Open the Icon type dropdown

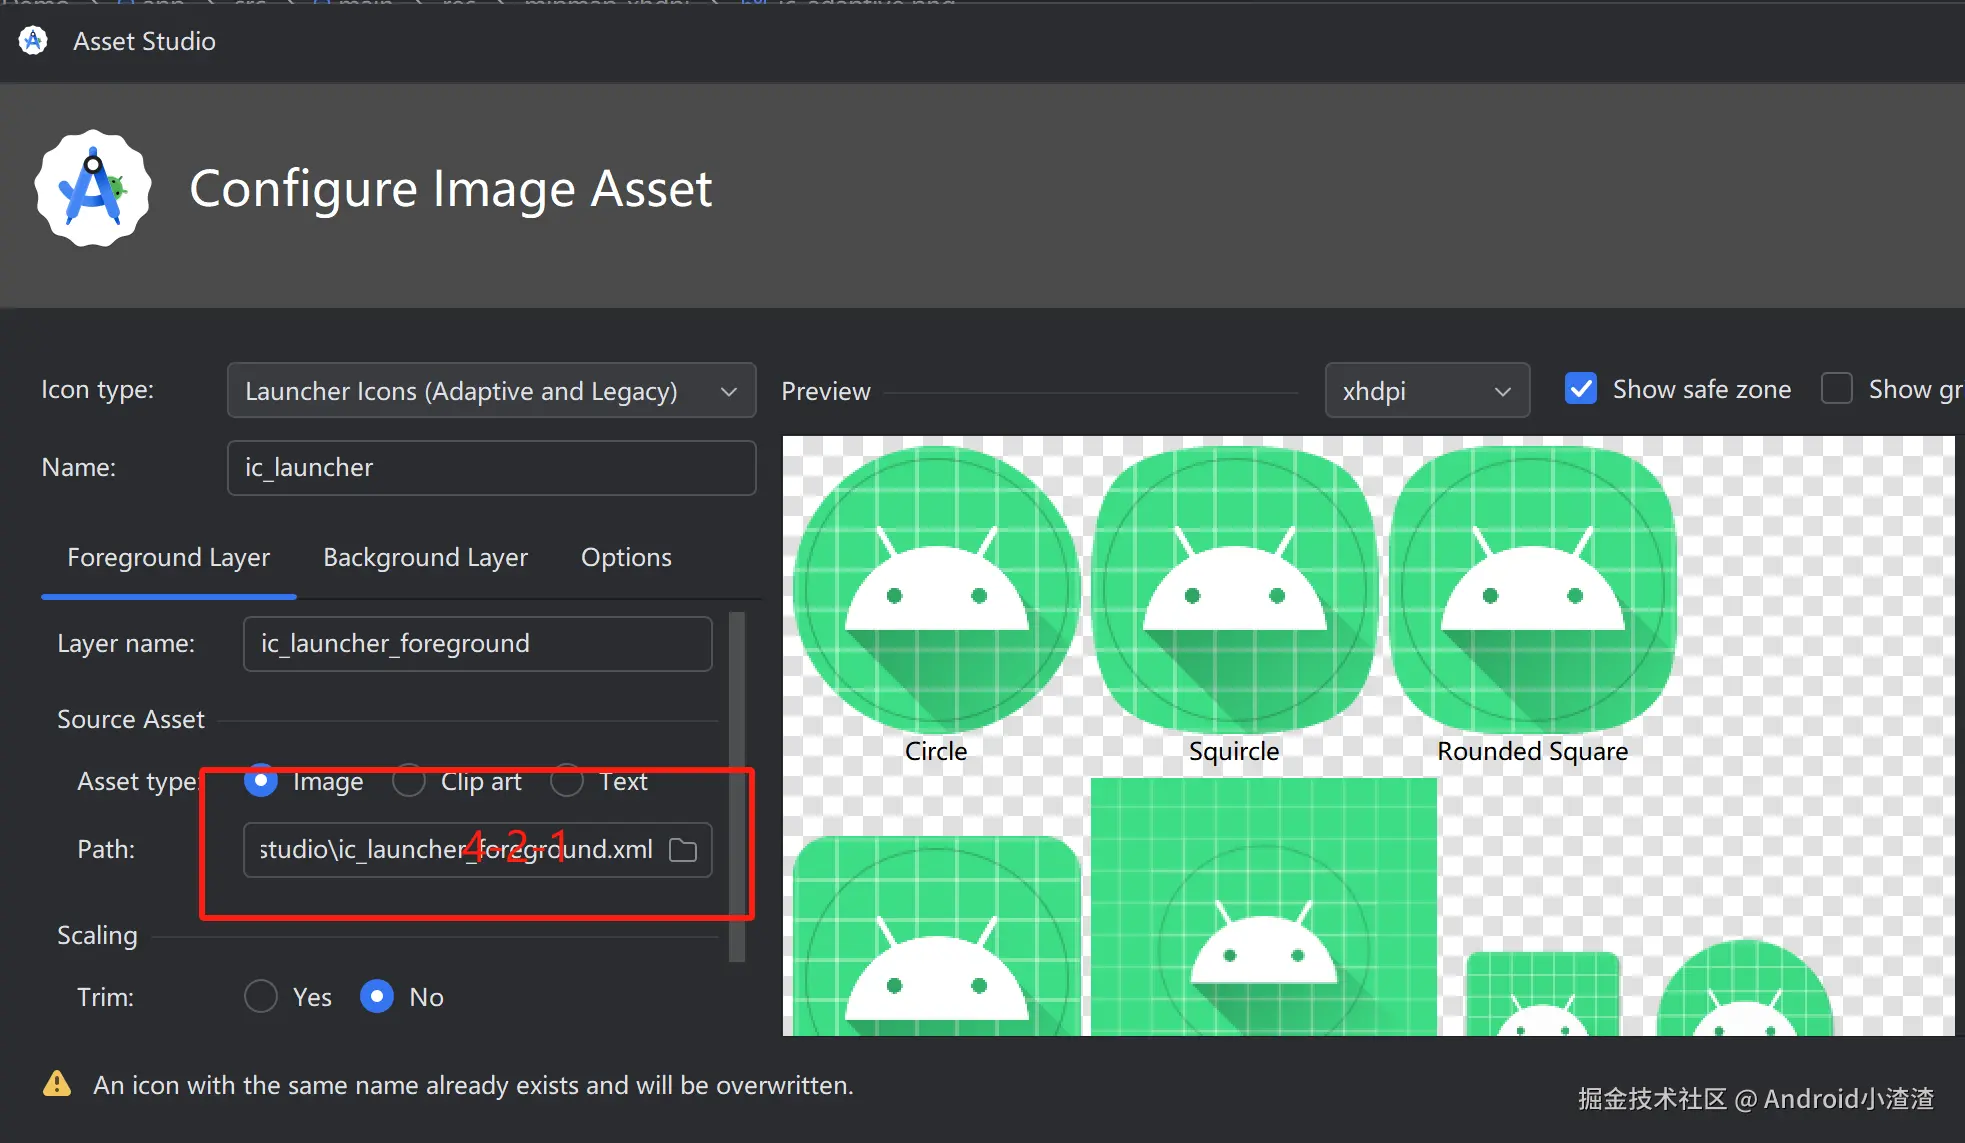[491, 390]
